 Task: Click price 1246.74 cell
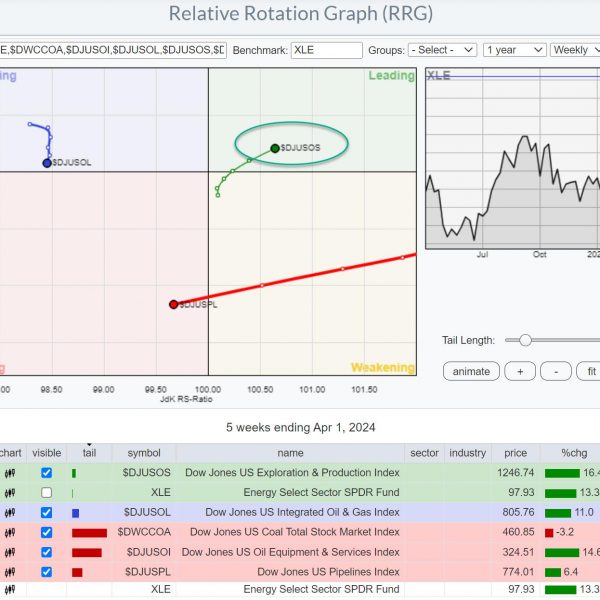(x=515, y=473)
